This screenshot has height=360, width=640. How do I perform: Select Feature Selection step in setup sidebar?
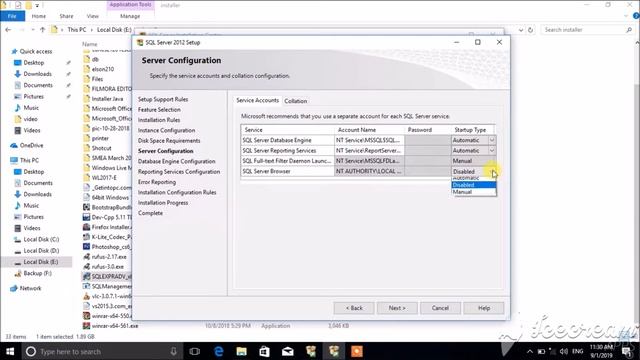coord(159,109)
